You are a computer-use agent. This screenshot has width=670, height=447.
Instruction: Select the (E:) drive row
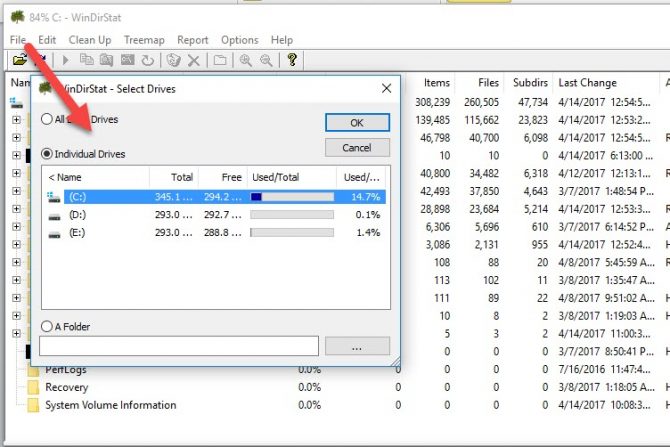(x=214, y=232)
